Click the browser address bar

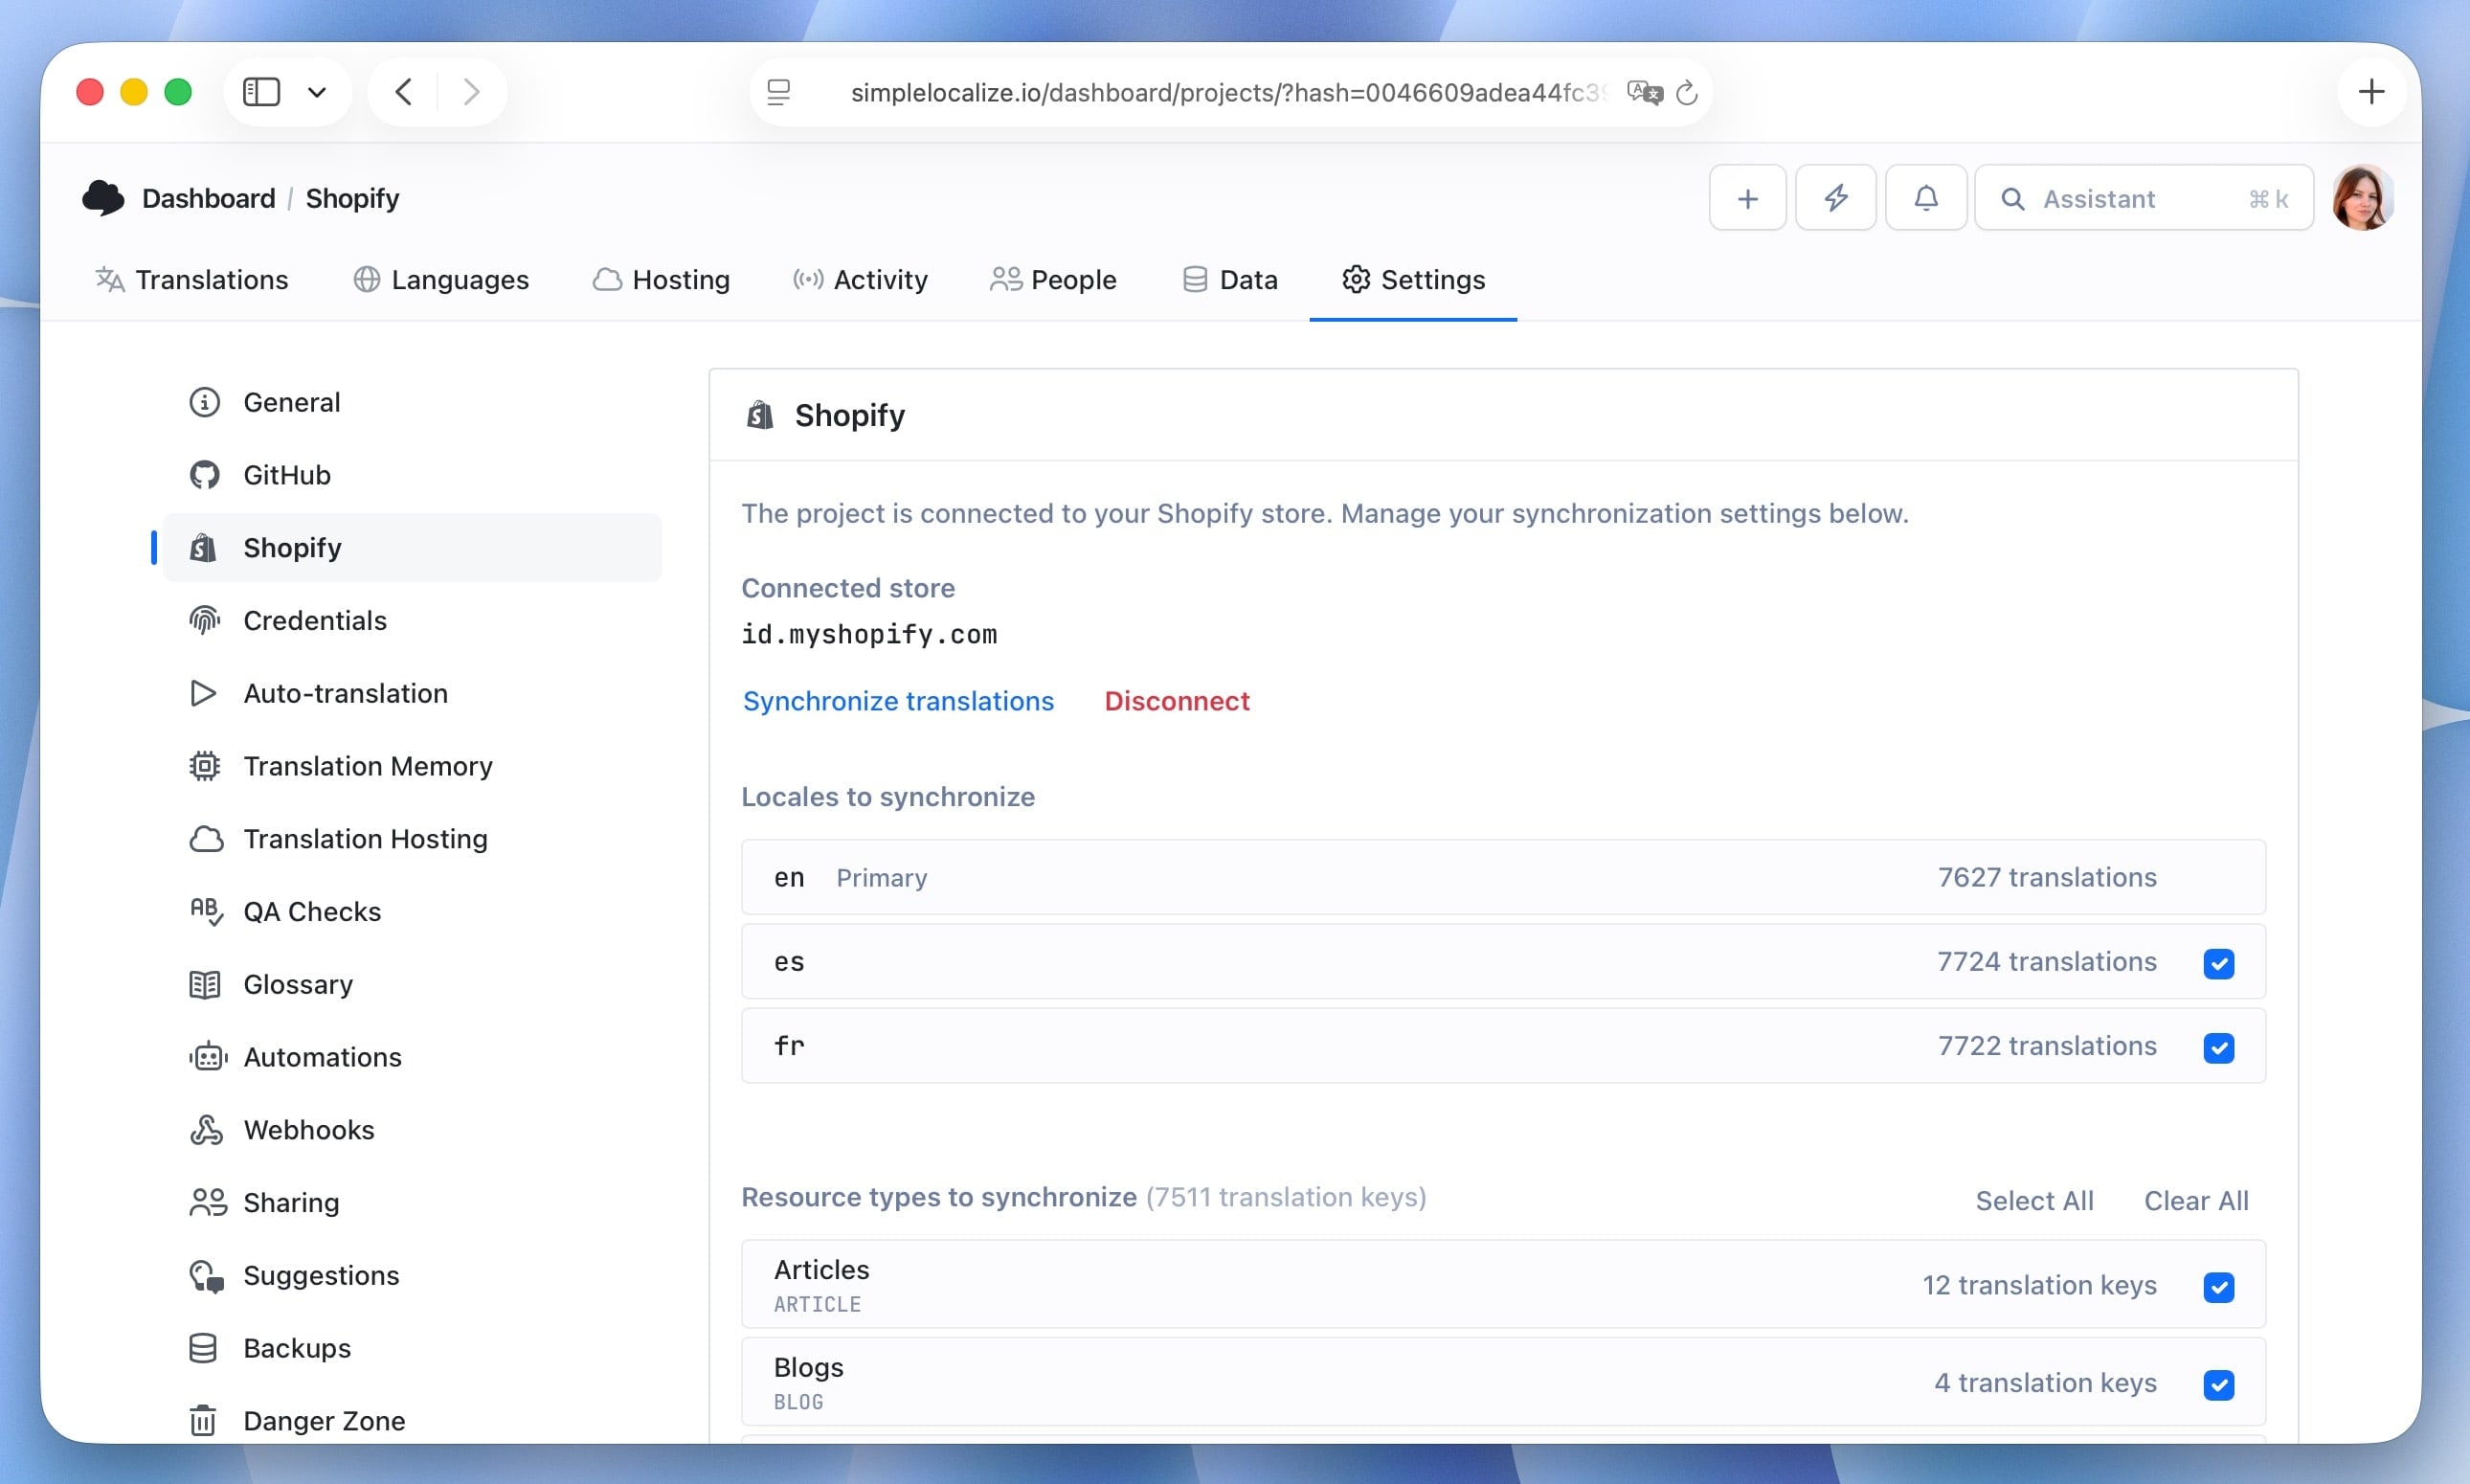[x=1226, y=92]
